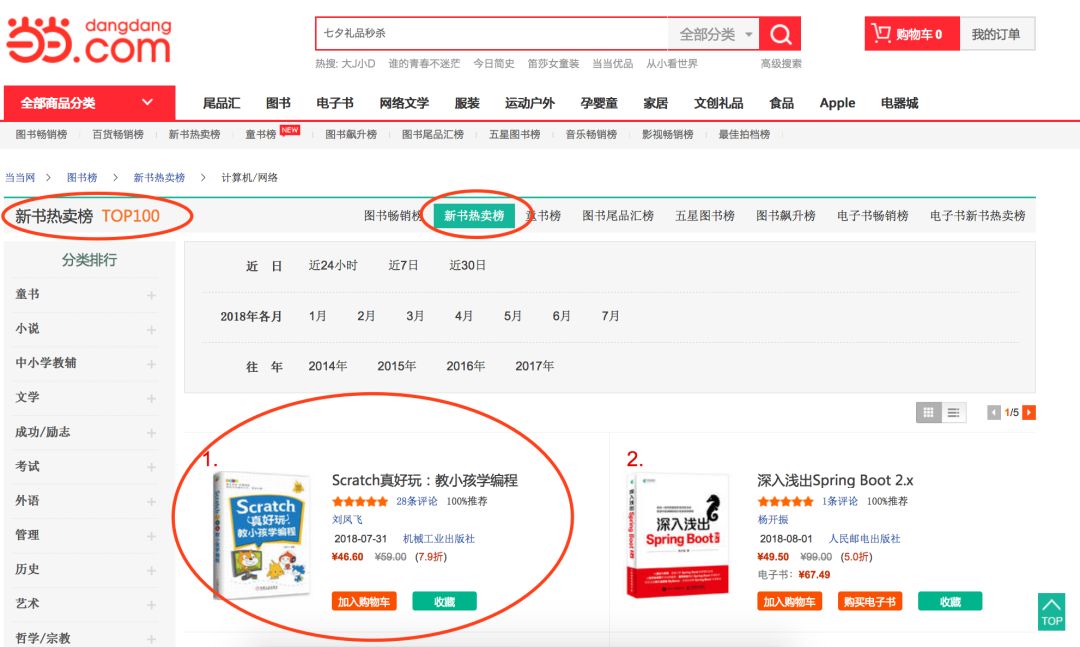
Task: Open the 网络文学 nav item
Action: coord(404,103)
